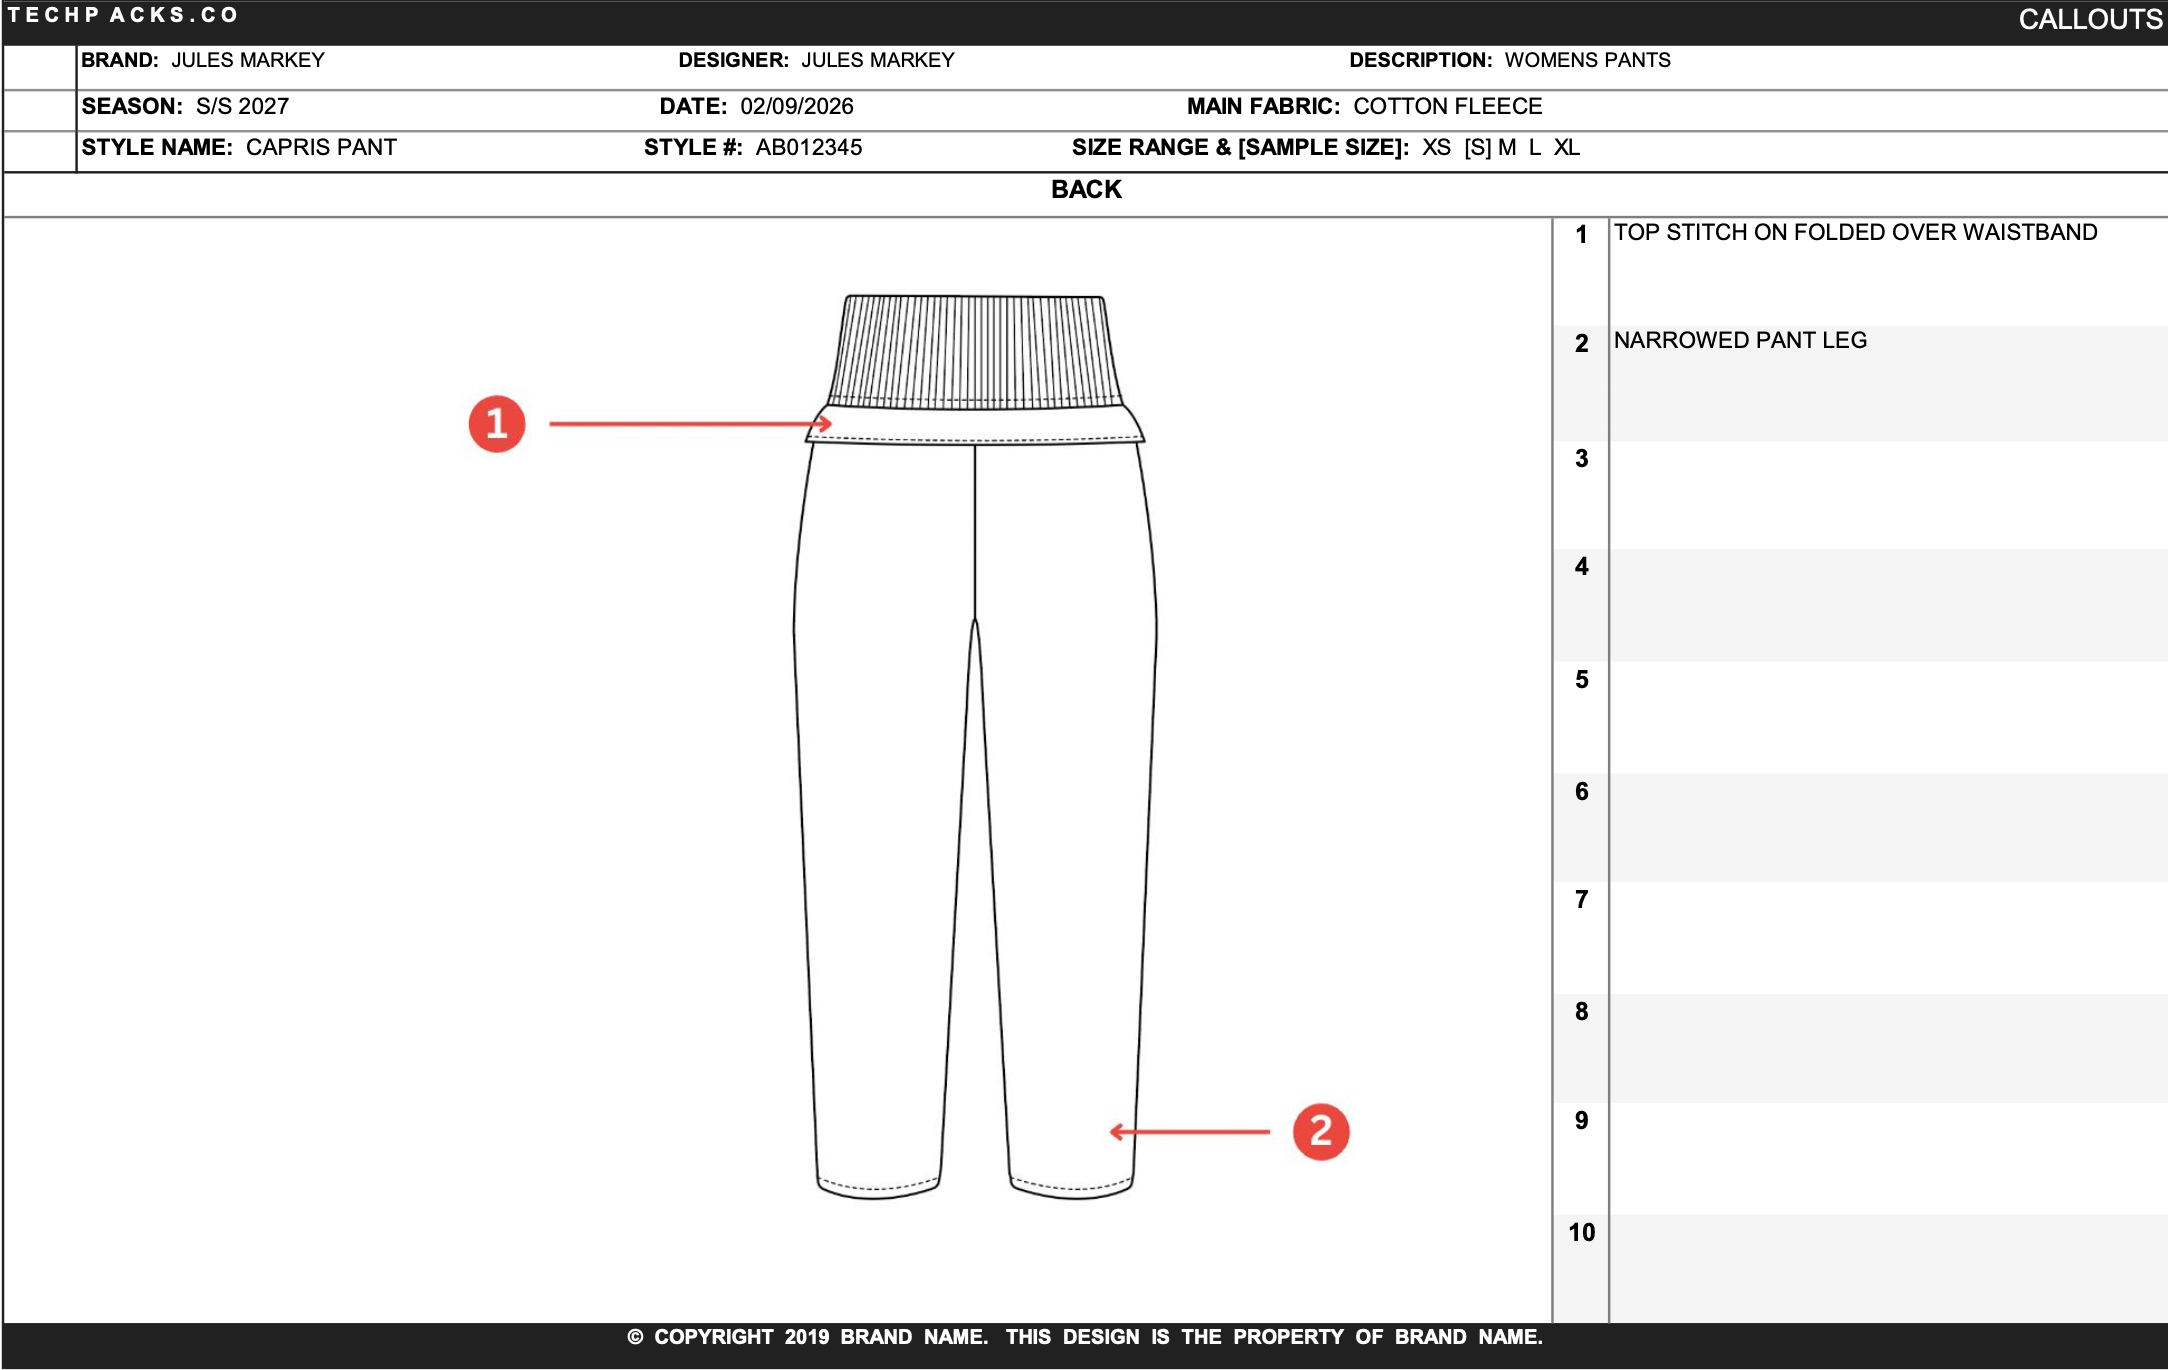Click the MAIN FABRIC: field label

click(1264, 106)
